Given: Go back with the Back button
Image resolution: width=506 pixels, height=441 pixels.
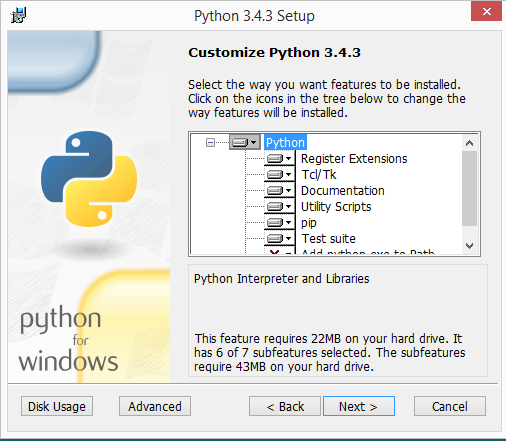Looking at the screenshot, I should [x=285, y=406].
